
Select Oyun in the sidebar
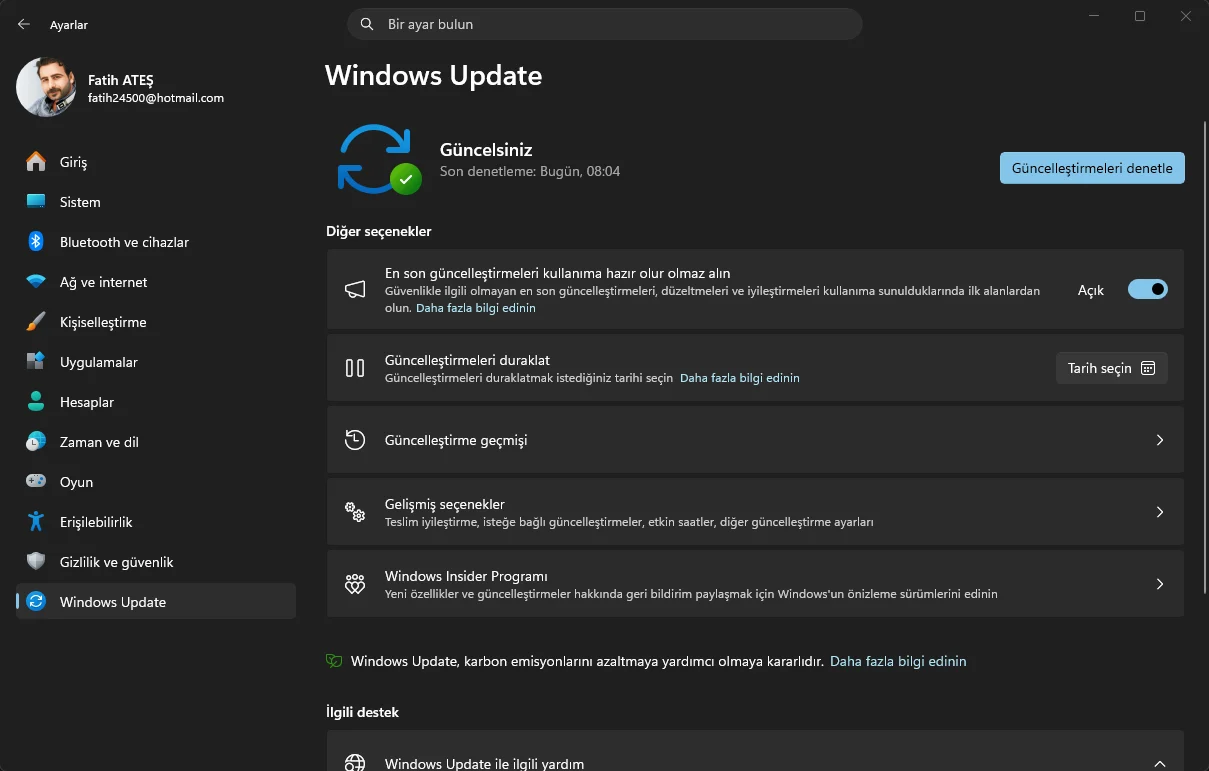click(156, 482)
